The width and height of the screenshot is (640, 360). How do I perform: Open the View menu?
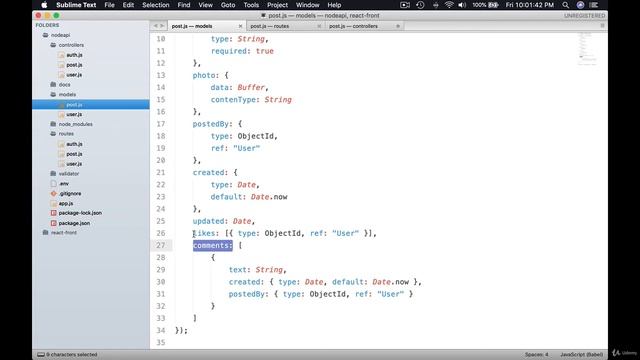205,5
